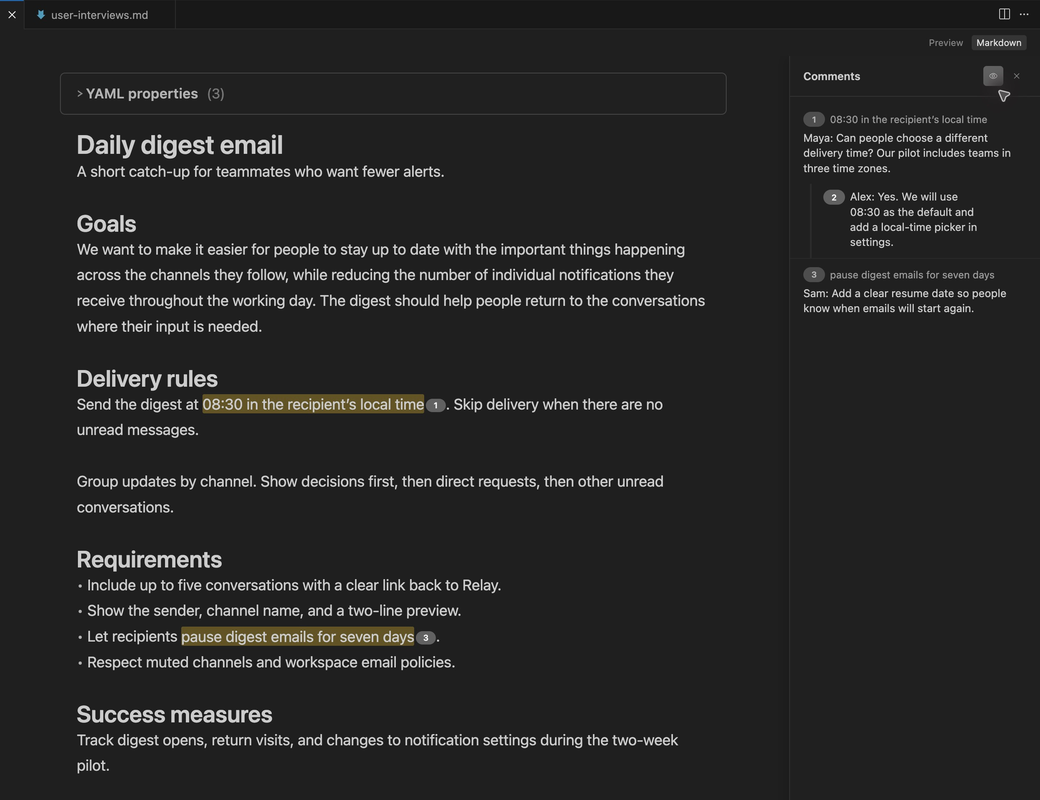This screenshot has width=1040, height=800.
Task: Close the user-interviews.md tab with the X
Action: click(12, 15)
